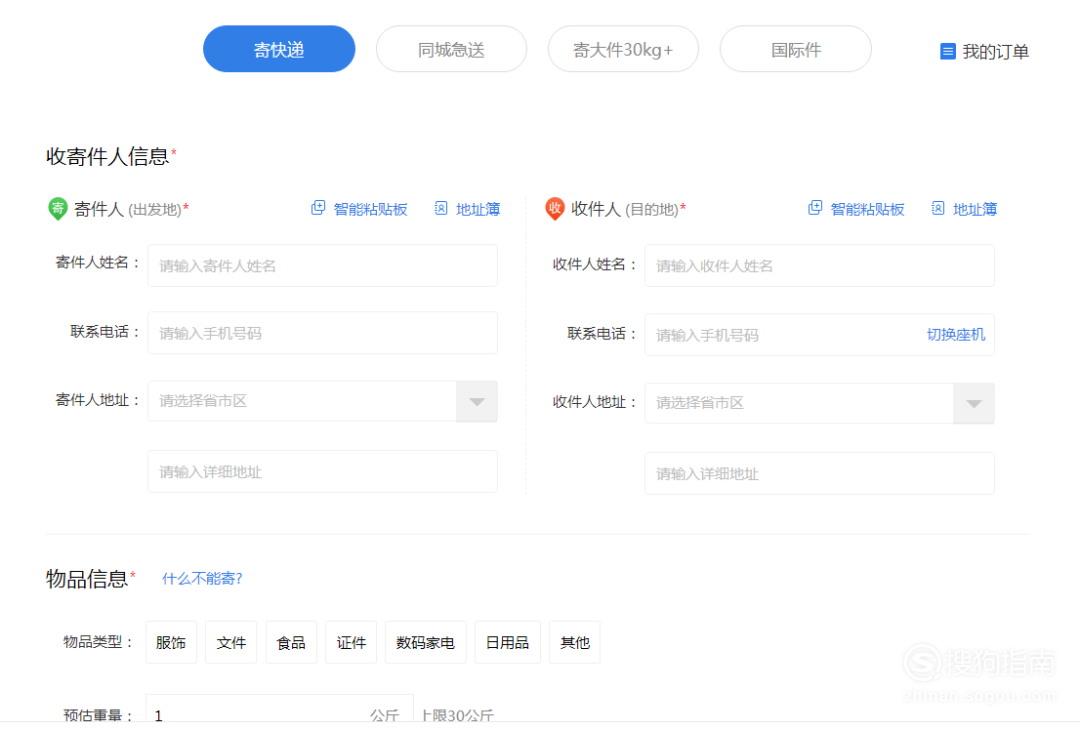Screen dimensions: 1080x730
Task: Focus the recipient 详细地址 input field
Action: (820, 474)
